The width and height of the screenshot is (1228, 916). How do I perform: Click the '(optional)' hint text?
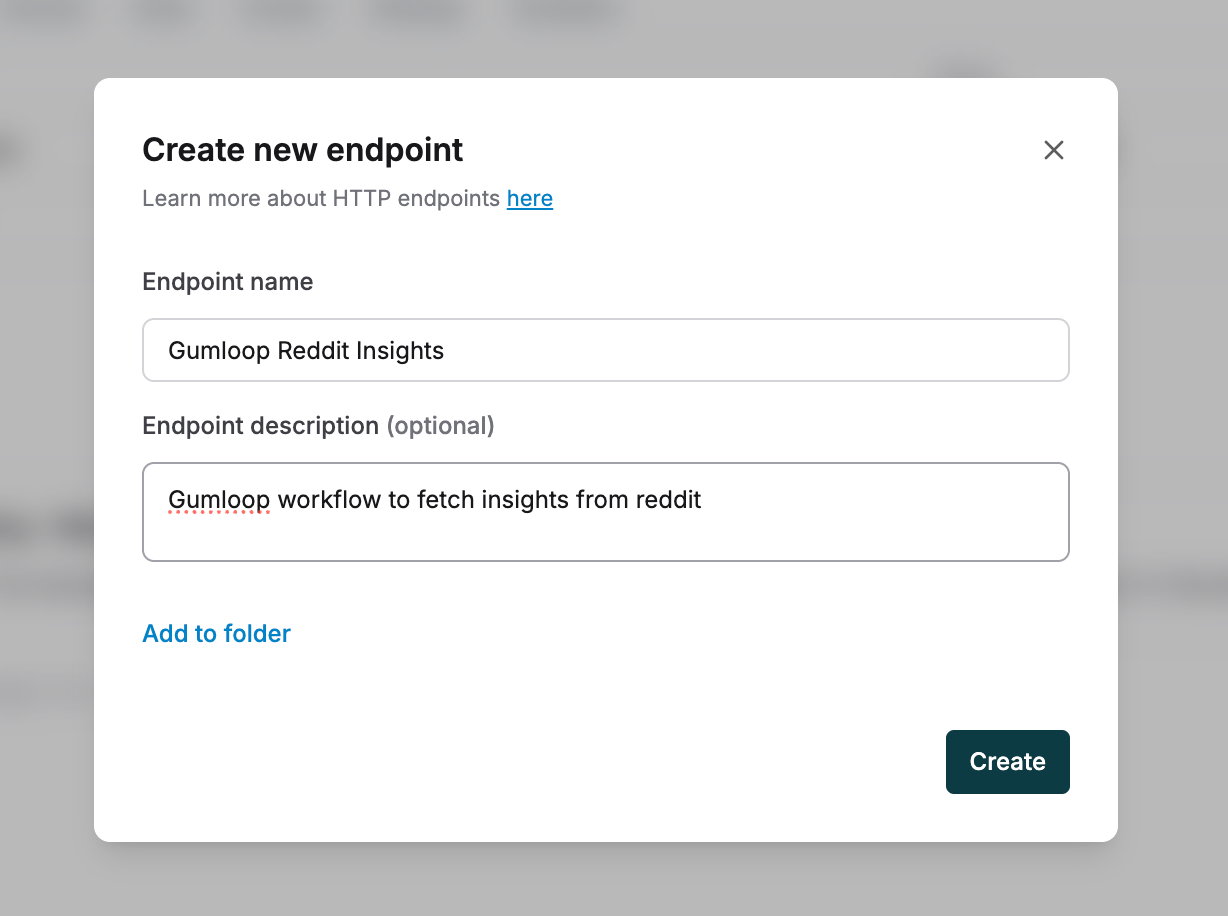pos(440,426)
